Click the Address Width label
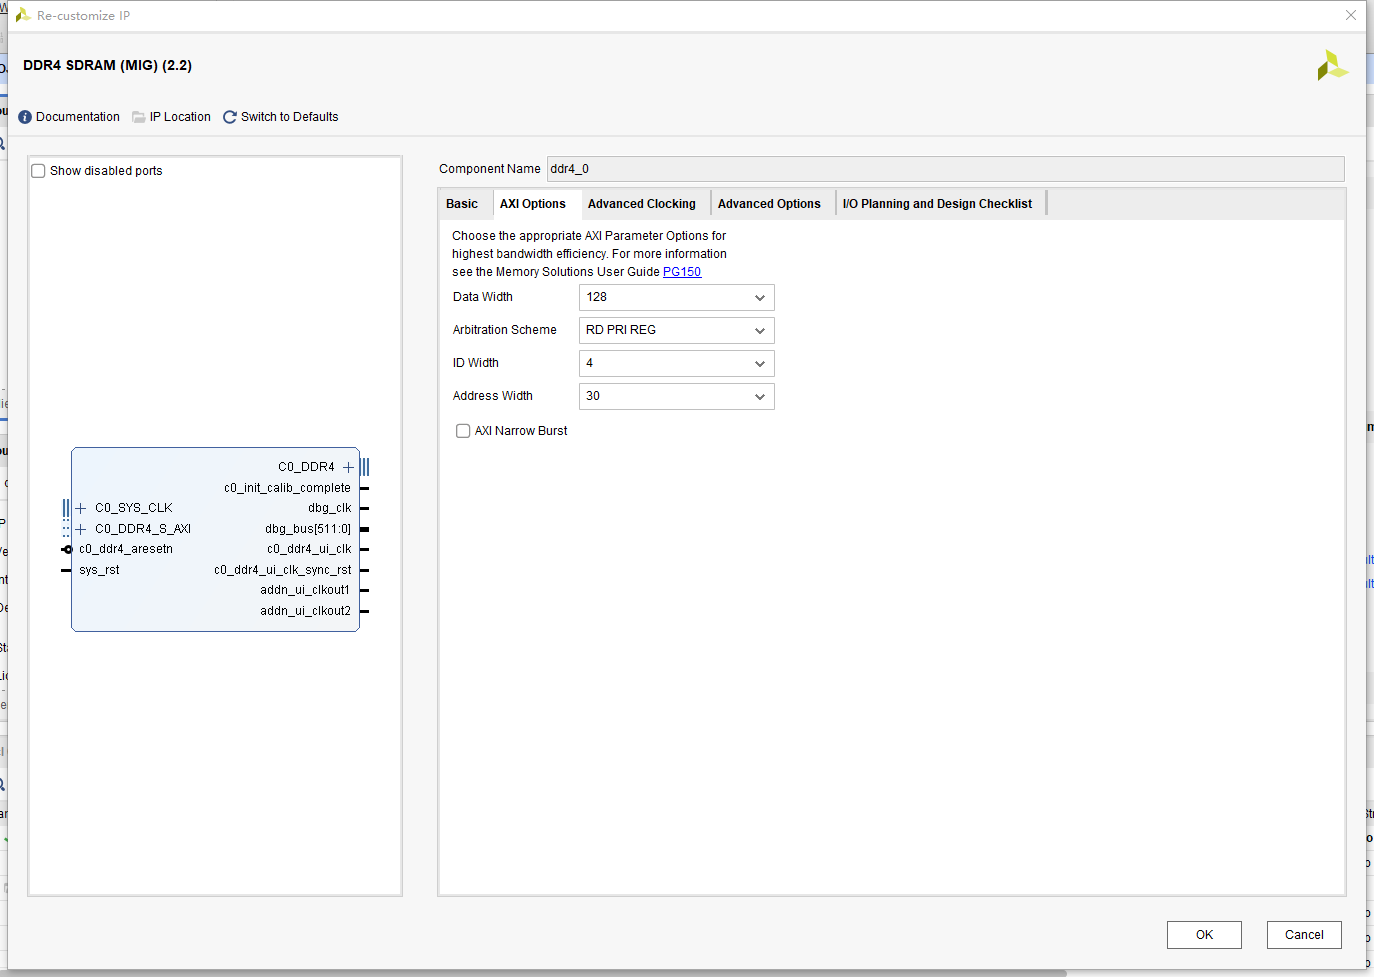This screenshot has height=977, width=1374. point(493,396)
